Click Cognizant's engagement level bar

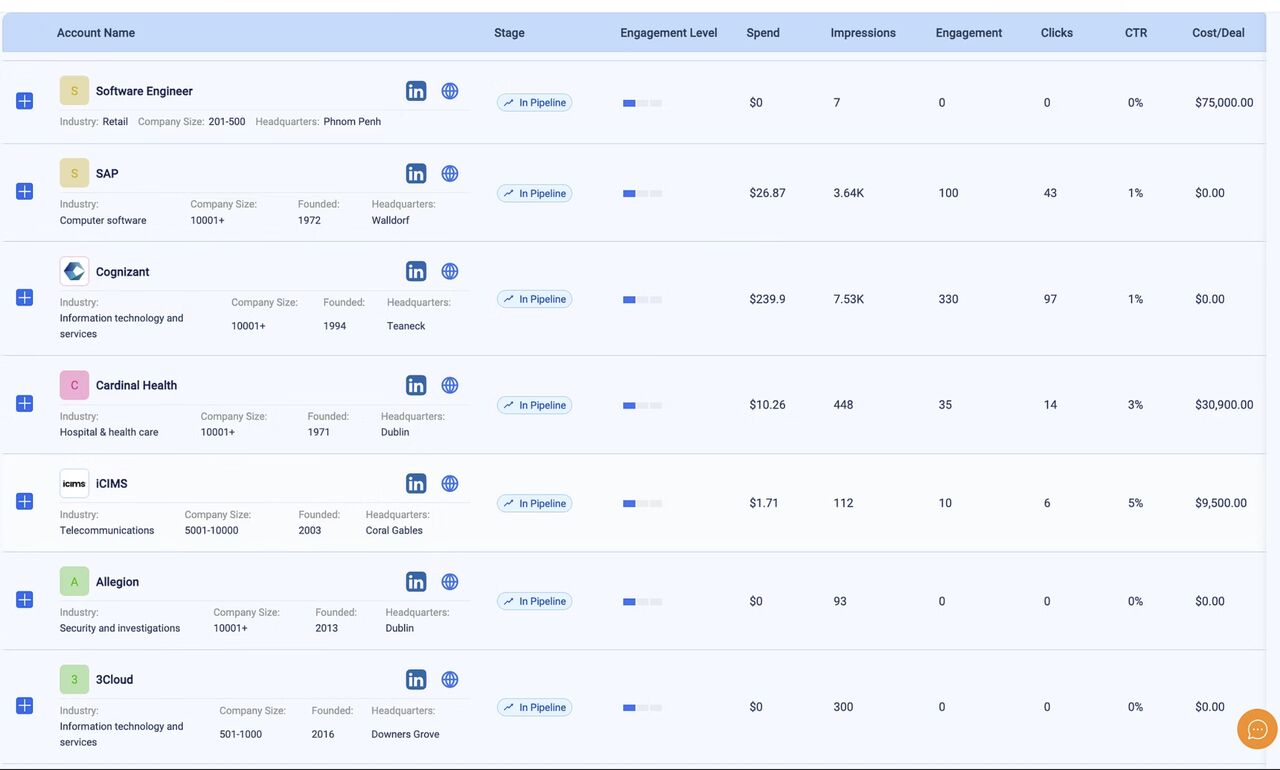point(642,299)
